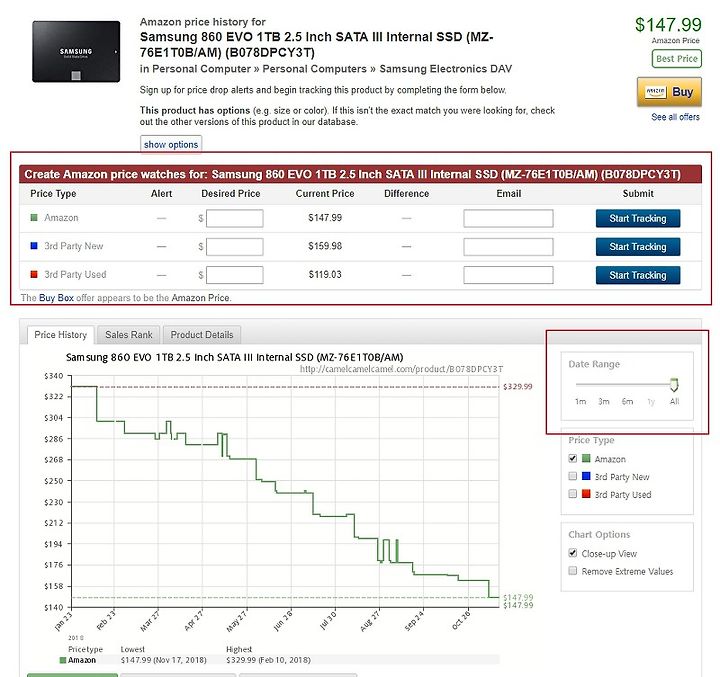The image size is (720, 677).
Task: Start Tracking for the 3rd Party New row
Action: [x=637, y=247]
